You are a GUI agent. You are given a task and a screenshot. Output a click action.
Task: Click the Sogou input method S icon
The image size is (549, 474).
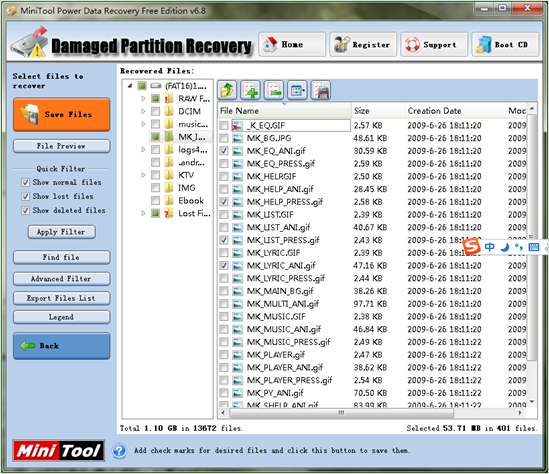471,246
